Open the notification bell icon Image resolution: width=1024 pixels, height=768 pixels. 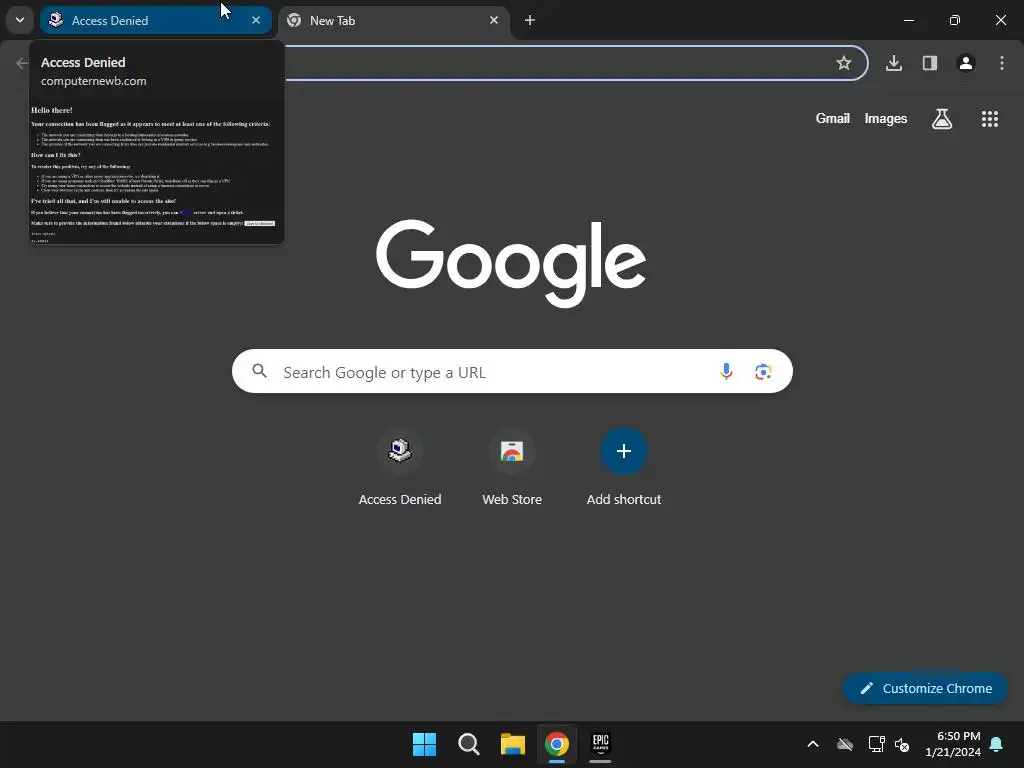(x=997, y=744)
